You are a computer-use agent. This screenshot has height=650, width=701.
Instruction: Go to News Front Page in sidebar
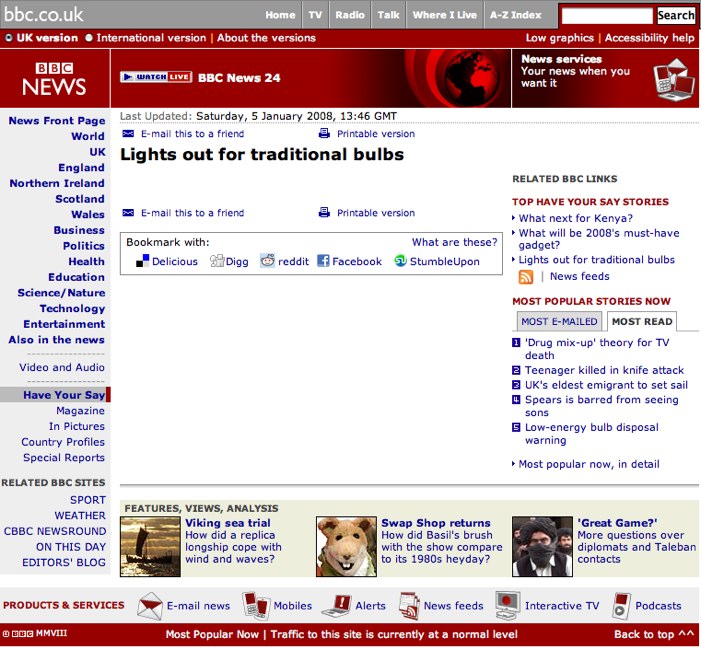(57, 121)
